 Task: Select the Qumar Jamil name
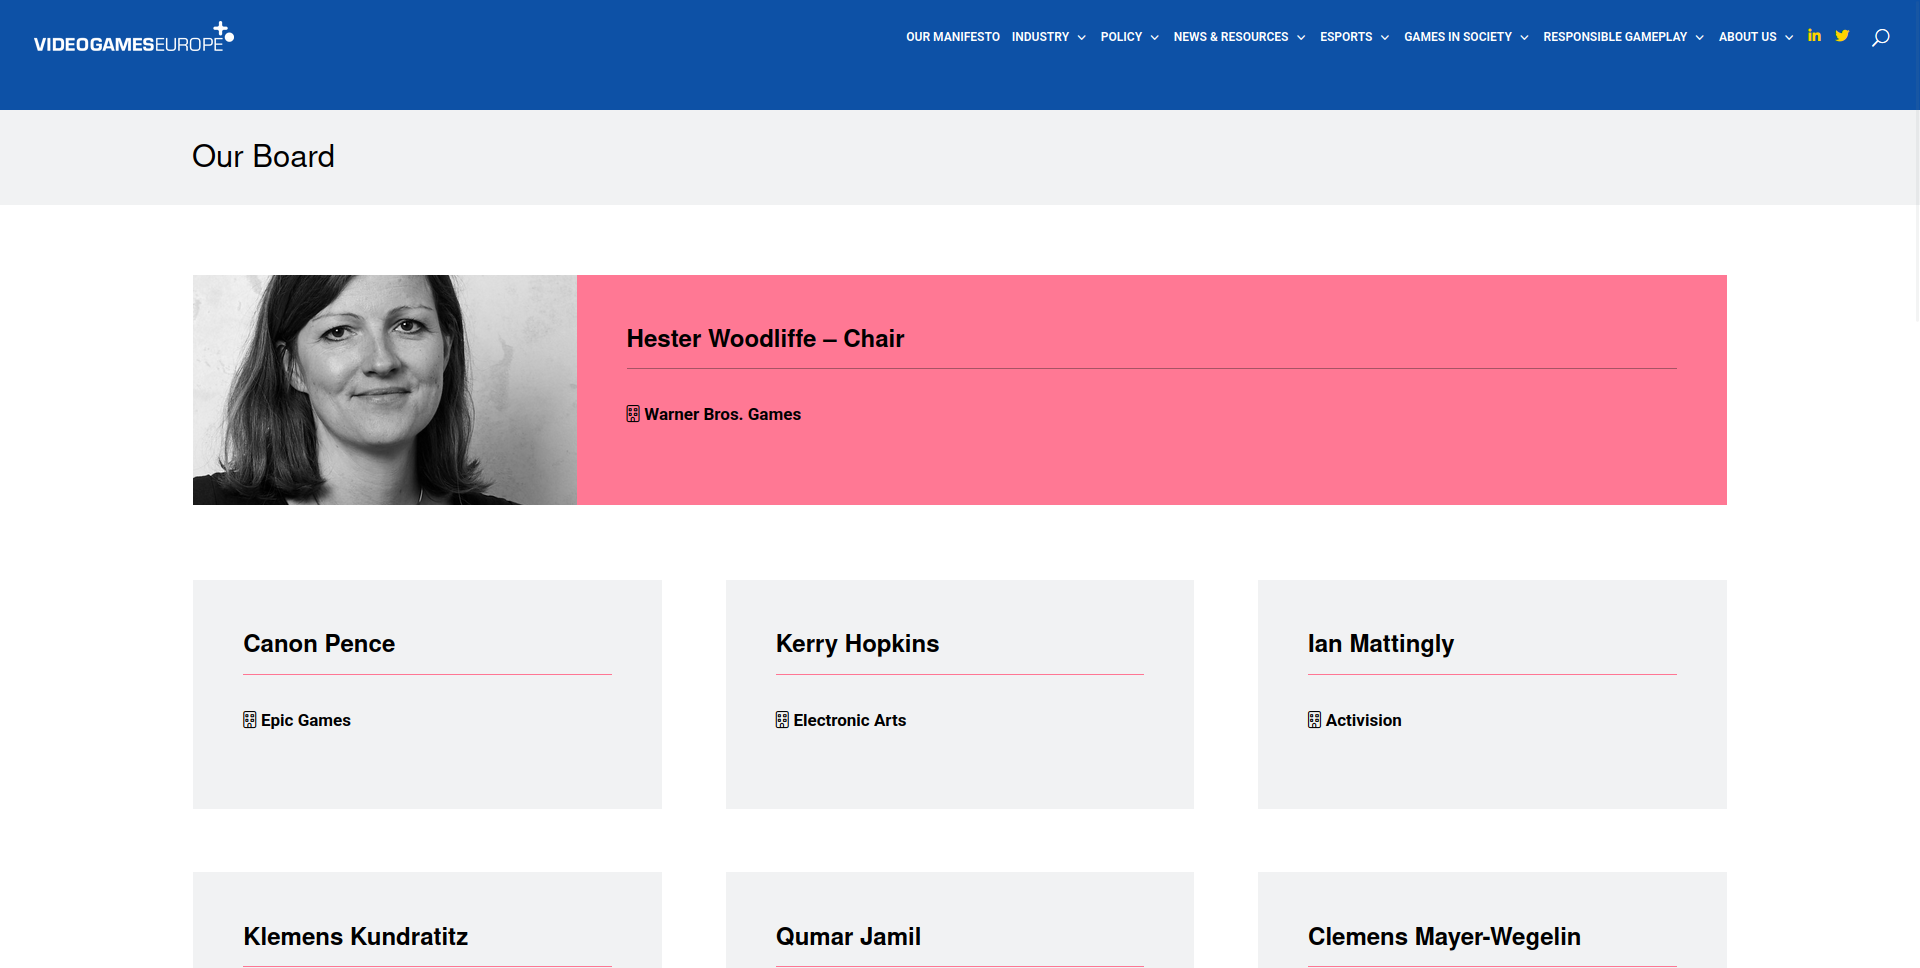[x=848, y=937]
